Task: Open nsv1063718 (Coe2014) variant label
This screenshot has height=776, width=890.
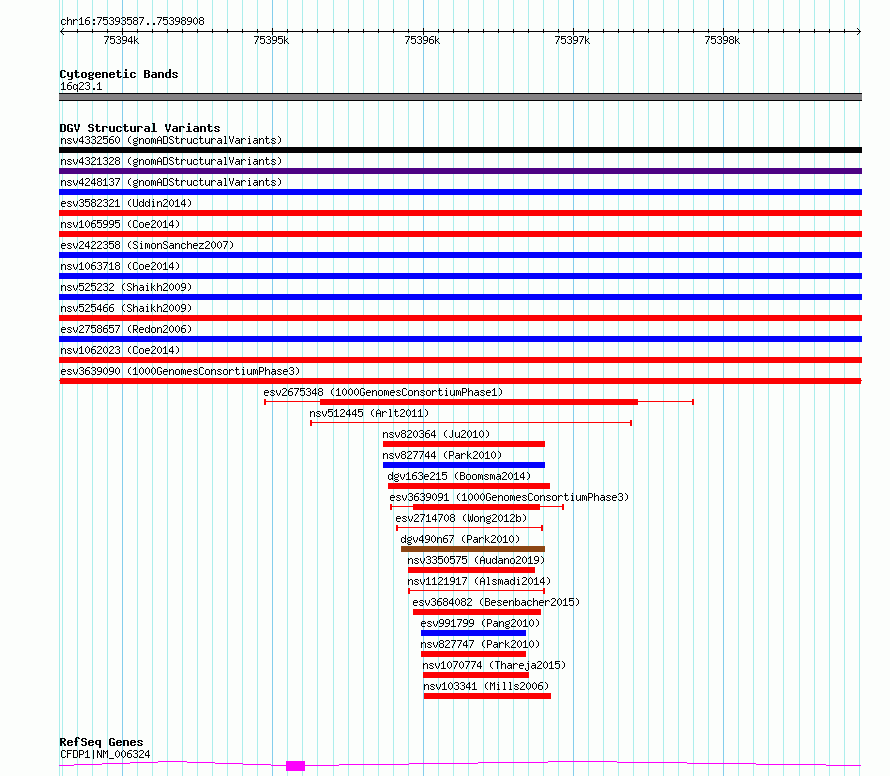Action: [120, 266]
